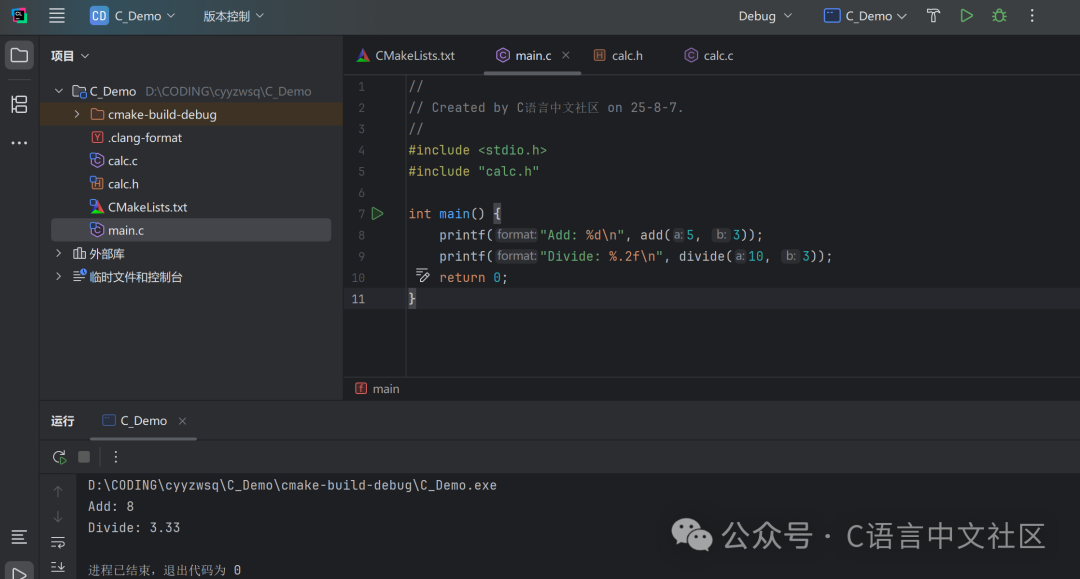
Task: Open calc.c in the project tree
Action: (x=123, y=160)
